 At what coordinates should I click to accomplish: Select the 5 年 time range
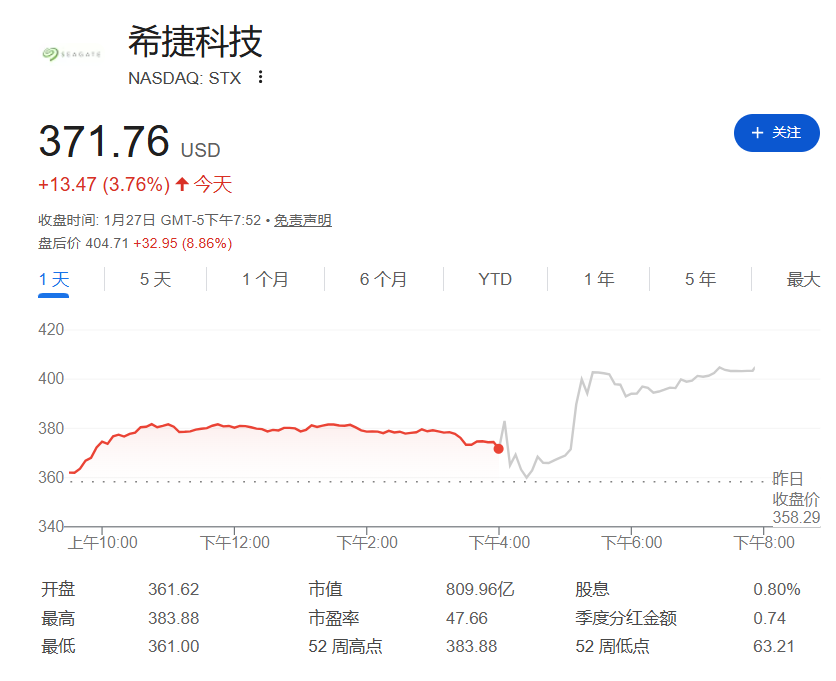(x=698, y=280)
